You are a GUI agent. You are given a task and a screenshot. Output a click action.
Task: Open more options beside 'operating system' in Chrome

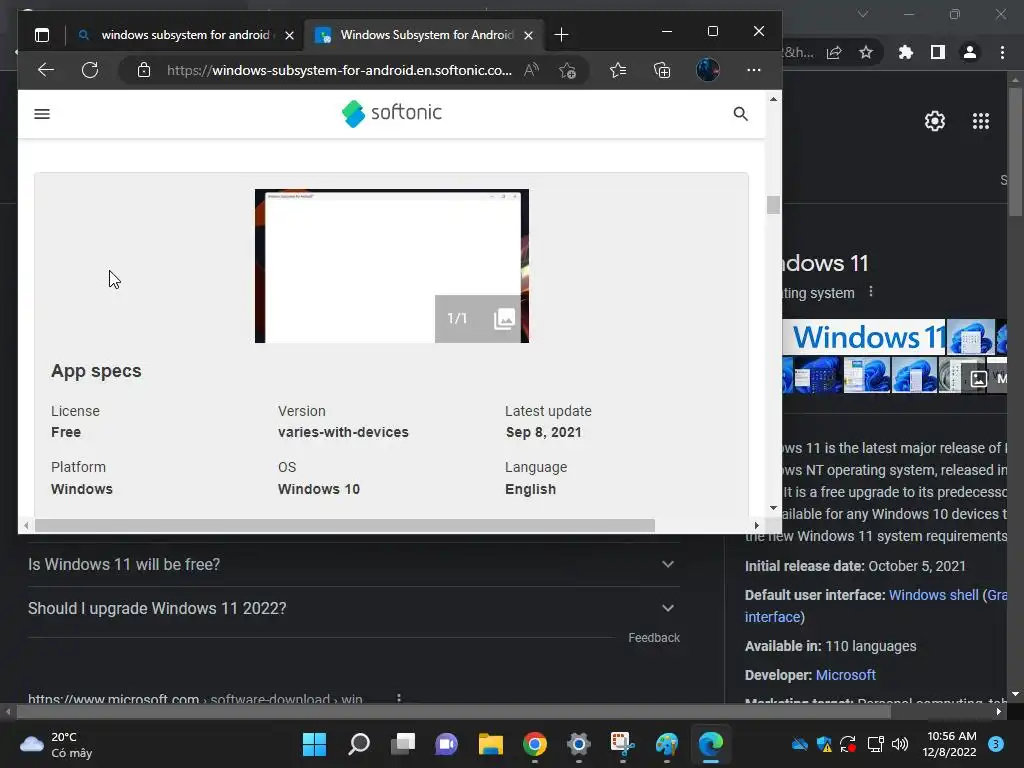(x=871, y=292)
